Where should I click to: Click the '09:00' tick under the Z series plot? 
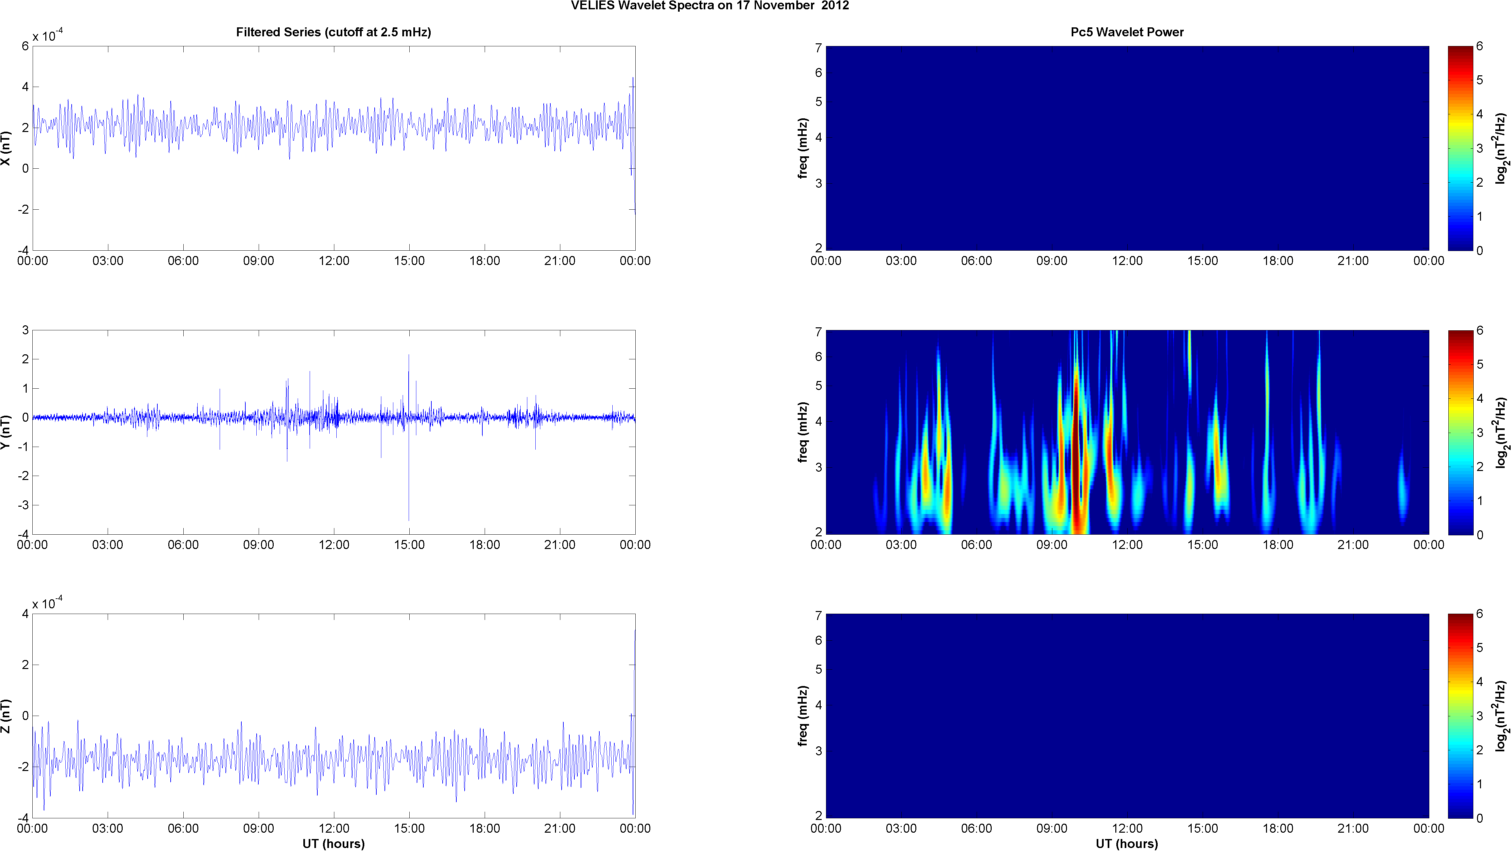click(258, 829)
